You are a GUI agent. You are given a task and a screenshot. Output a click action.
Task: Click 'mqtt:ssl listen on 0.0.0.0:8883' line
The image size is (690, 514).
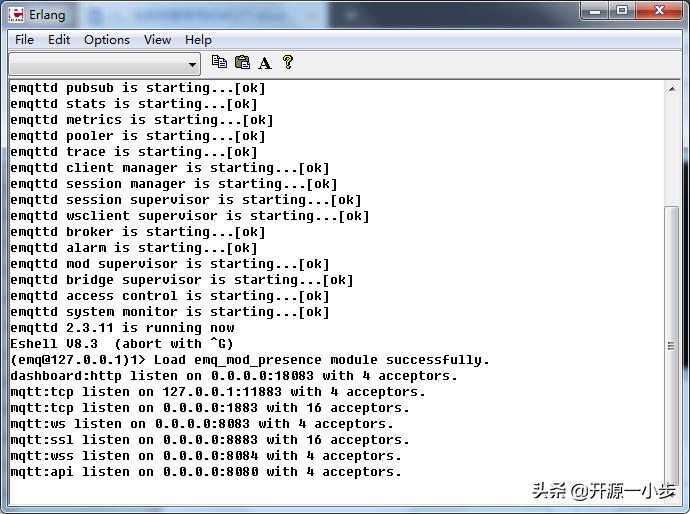pos(210,440)
